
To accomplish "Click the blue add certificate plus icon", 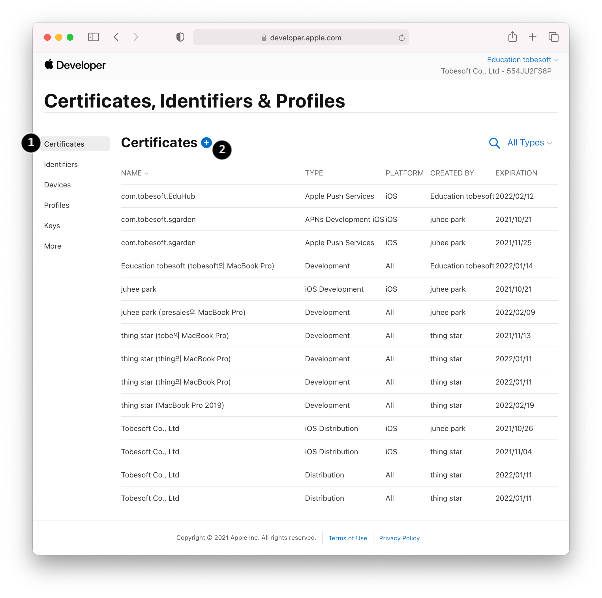I will point(206,142).
